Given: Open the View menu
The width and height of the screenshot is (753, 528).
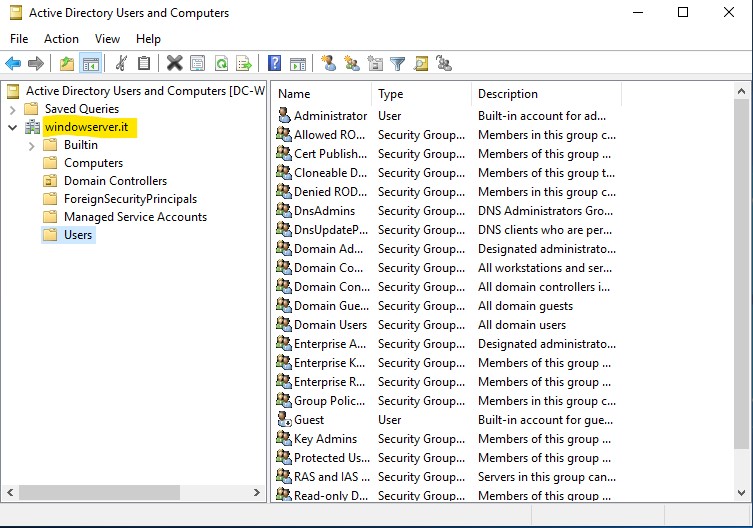Looking at the screenshot, I should pyautogui.click(x=107, y=39).
